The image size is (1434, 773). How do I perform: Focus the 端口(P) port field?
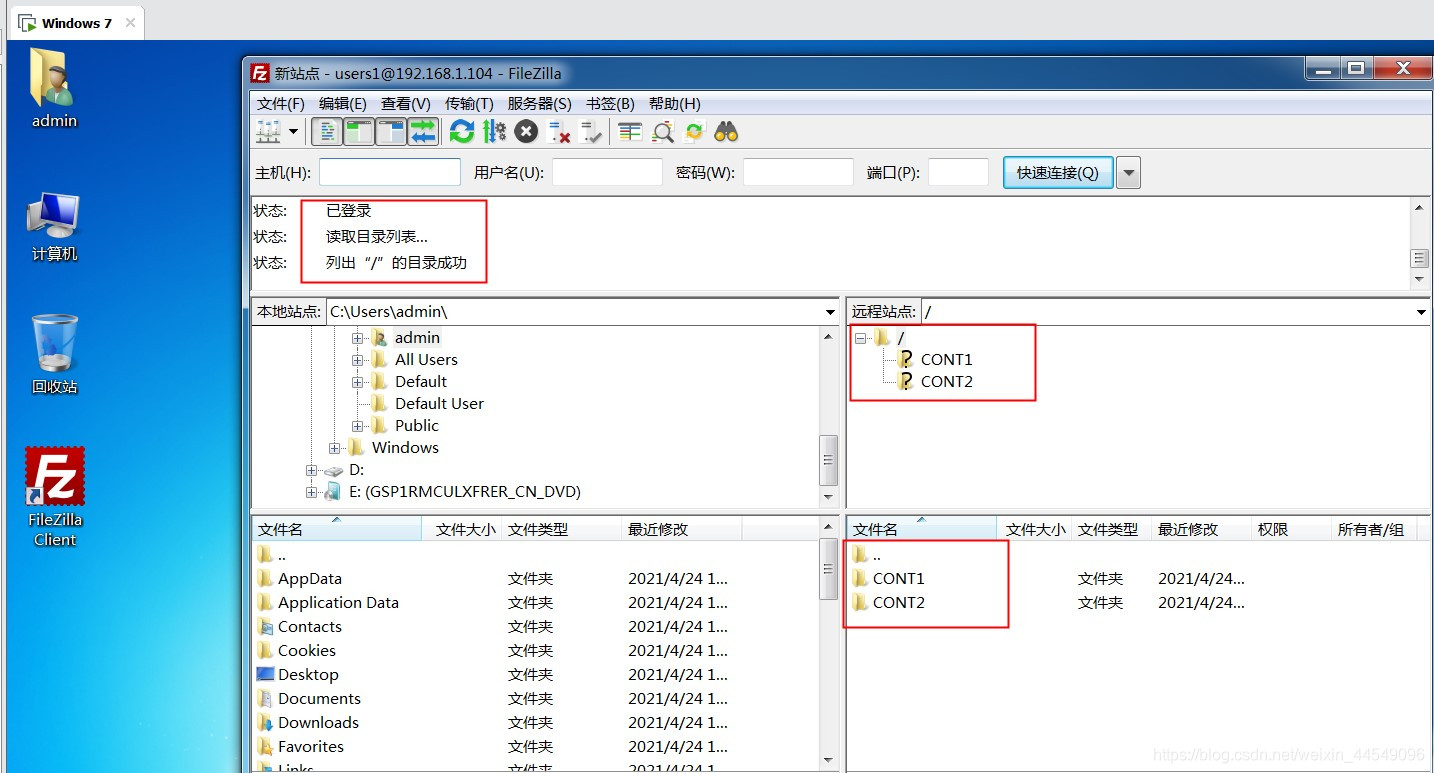(x=958, y=172)
